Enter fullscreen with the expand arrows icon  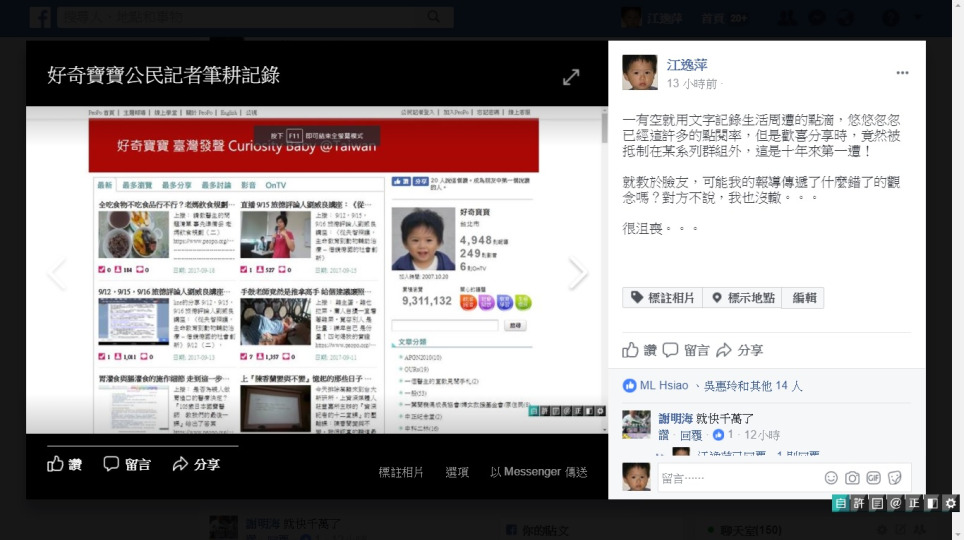(x=571, y=77)
